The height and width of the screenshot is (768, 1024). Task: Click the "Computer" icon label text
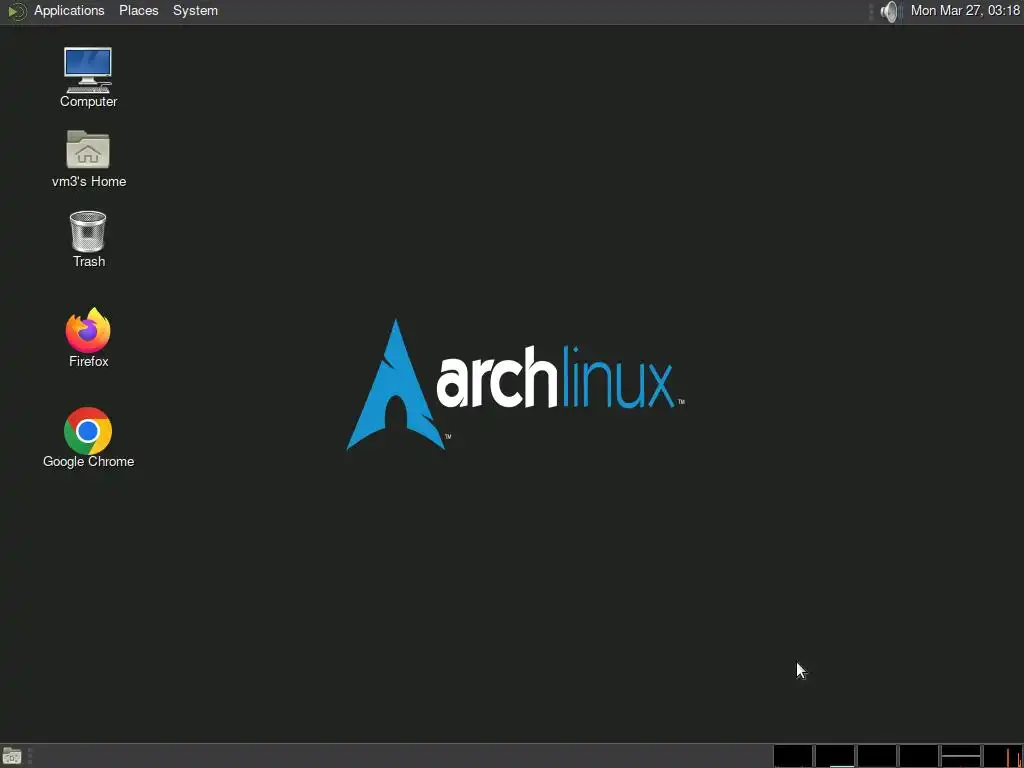click(88, 101)
